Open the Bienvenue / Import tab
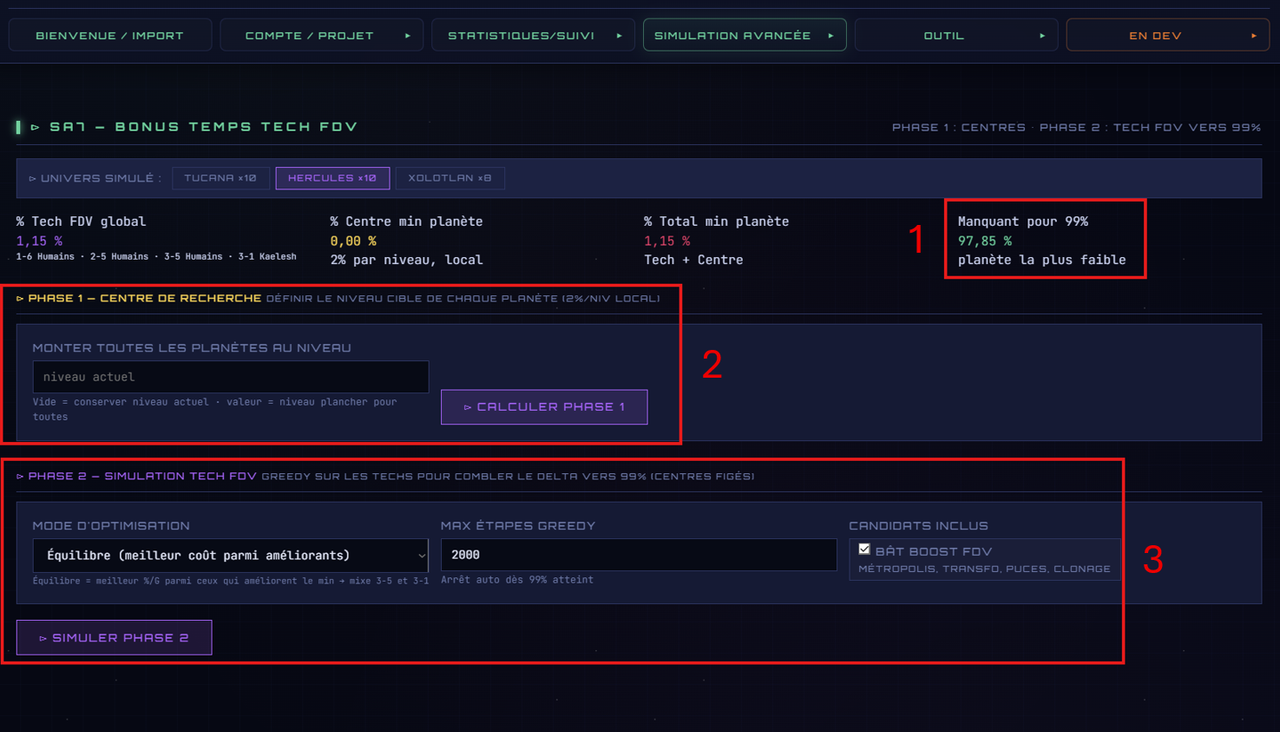The height and width of the screenshot is (732, 1280). point(110,35)
